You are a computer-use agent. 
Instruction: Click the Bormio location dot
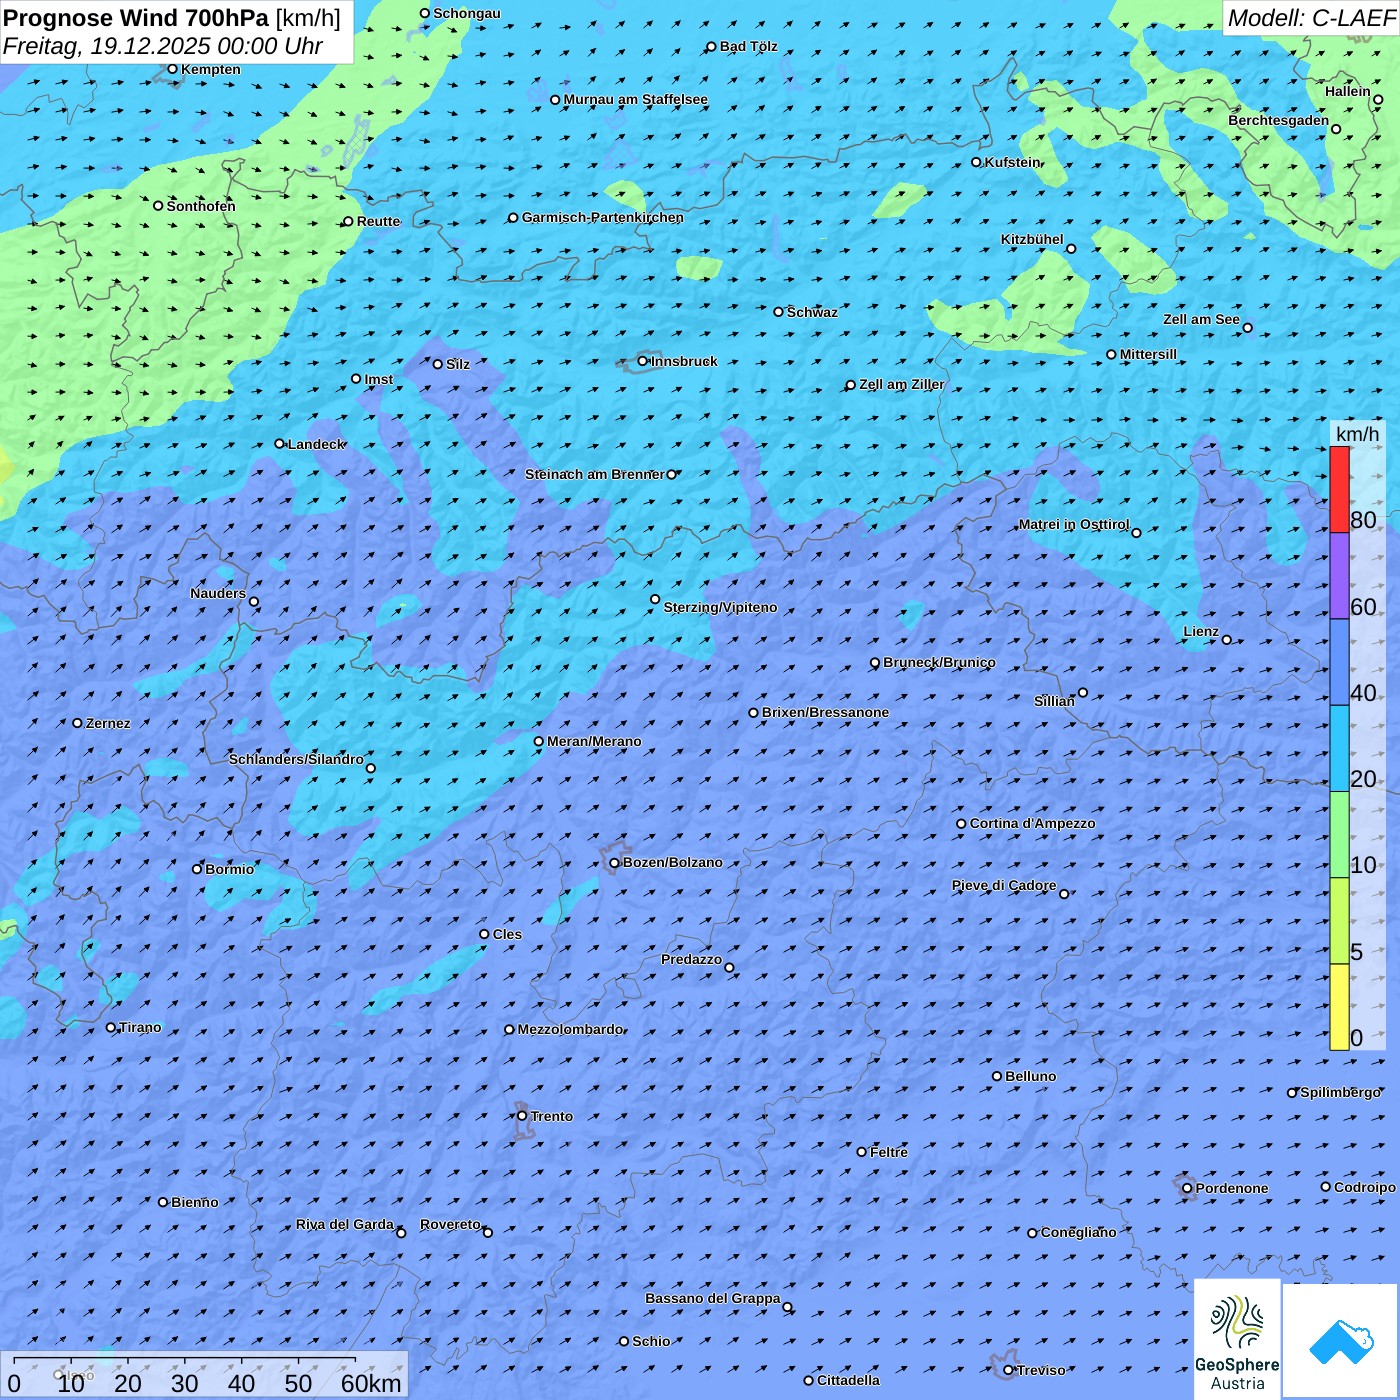click(x=197, y=869)
